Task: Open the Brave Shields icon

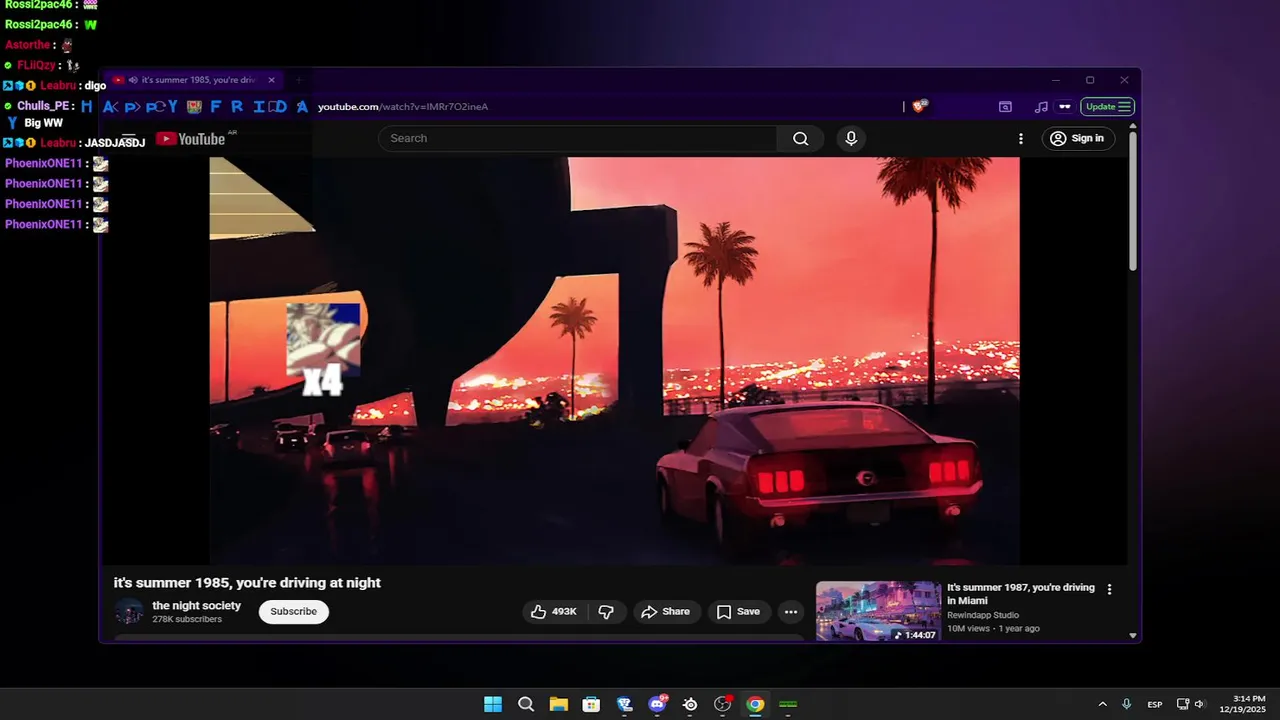Action: point(921,106)
